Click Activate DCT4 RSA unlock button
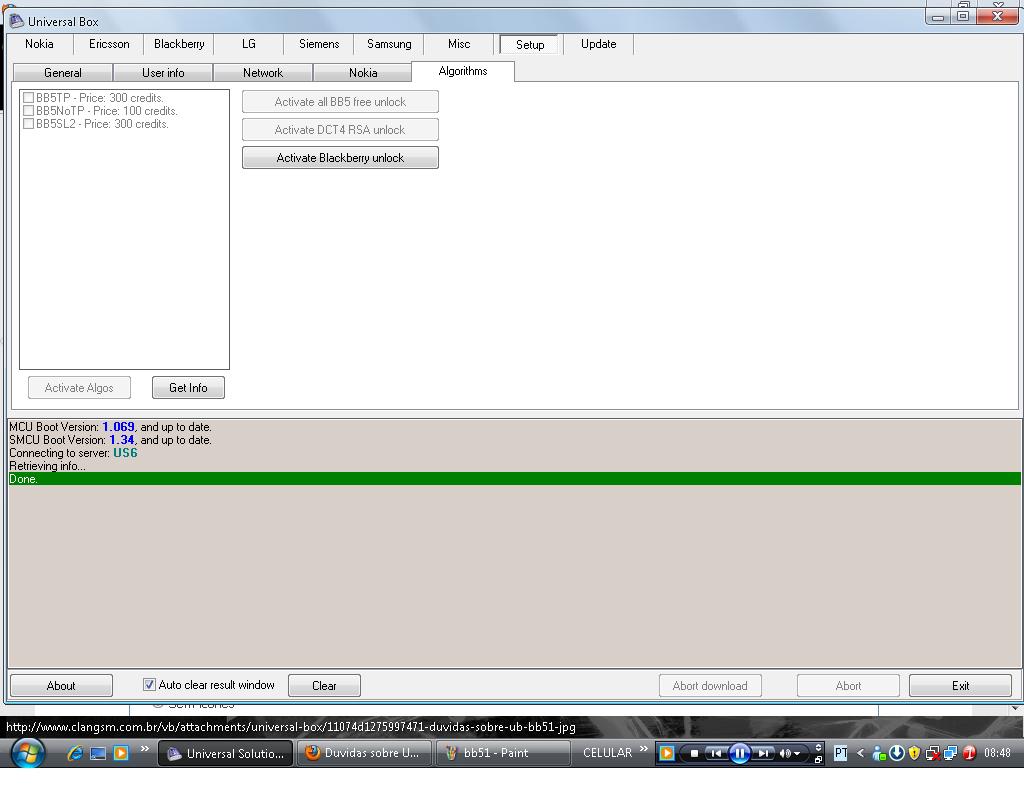Image resolution: width=1024 pixels, height=794 pixels. 340,130
